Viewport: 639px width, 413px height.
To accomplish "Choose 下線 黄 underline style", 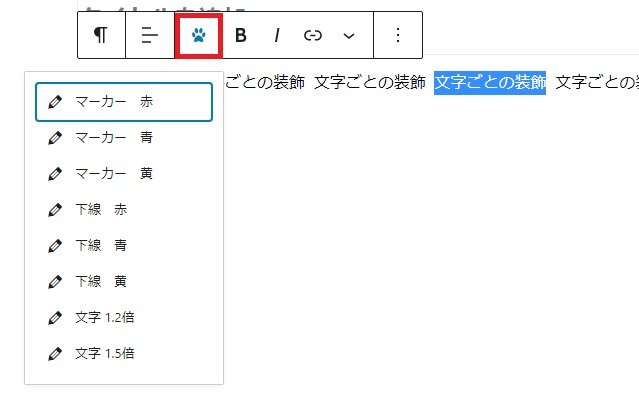I will 101,281.
